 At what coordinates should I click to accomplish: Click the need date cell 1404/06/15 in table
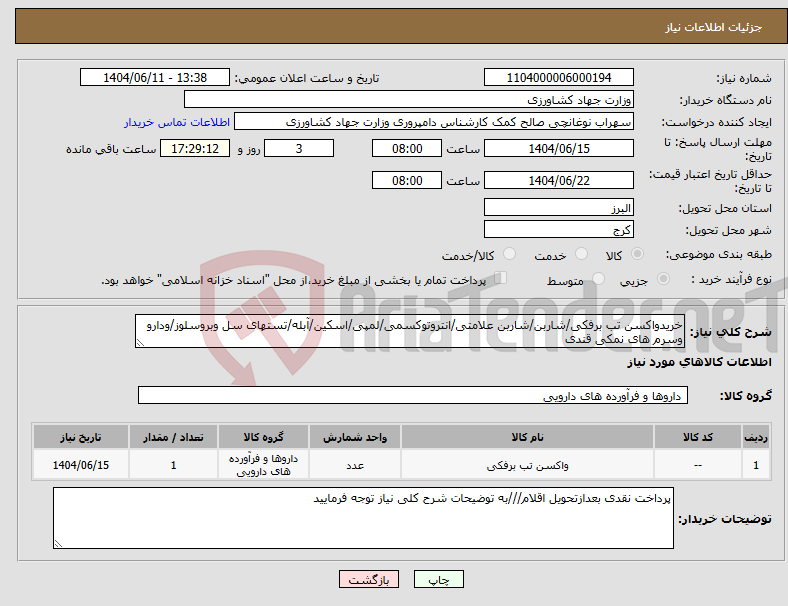pyautogui.click(x=81, y=465)
